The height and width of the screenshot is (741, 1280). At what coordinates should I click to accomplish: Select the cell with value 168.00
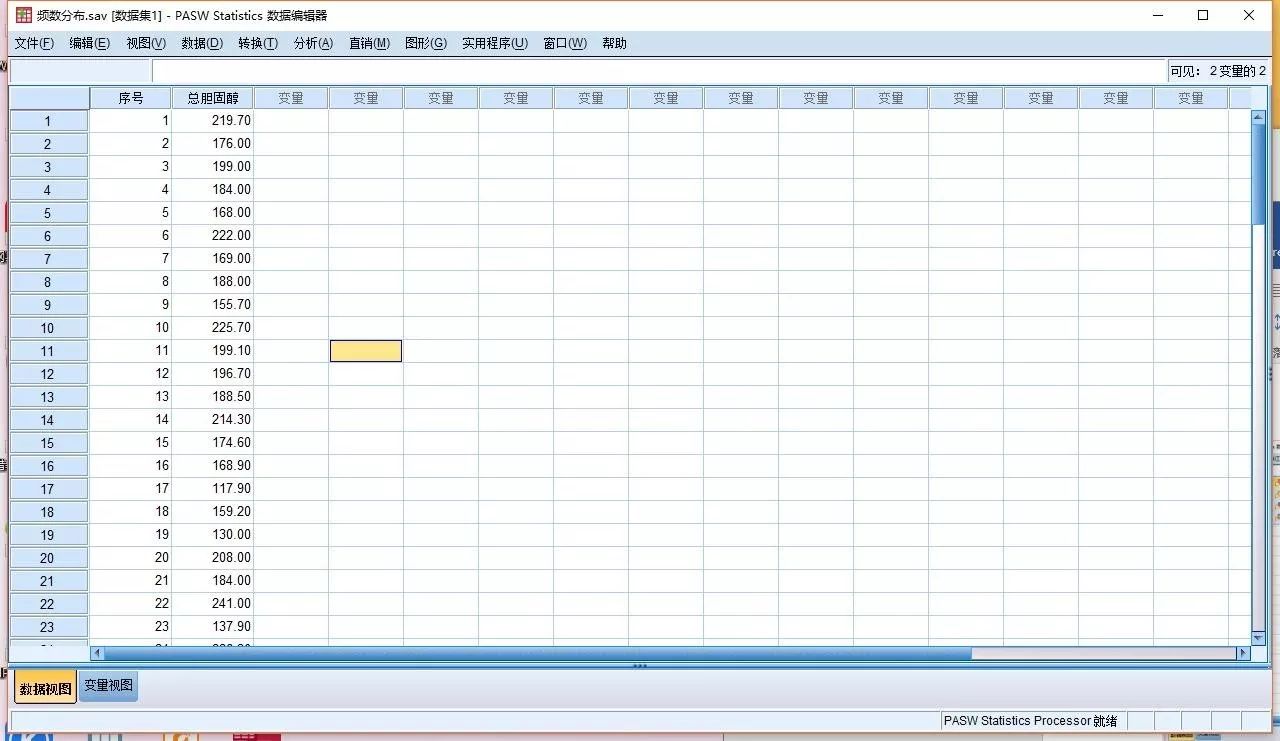(x=212, y=212)
